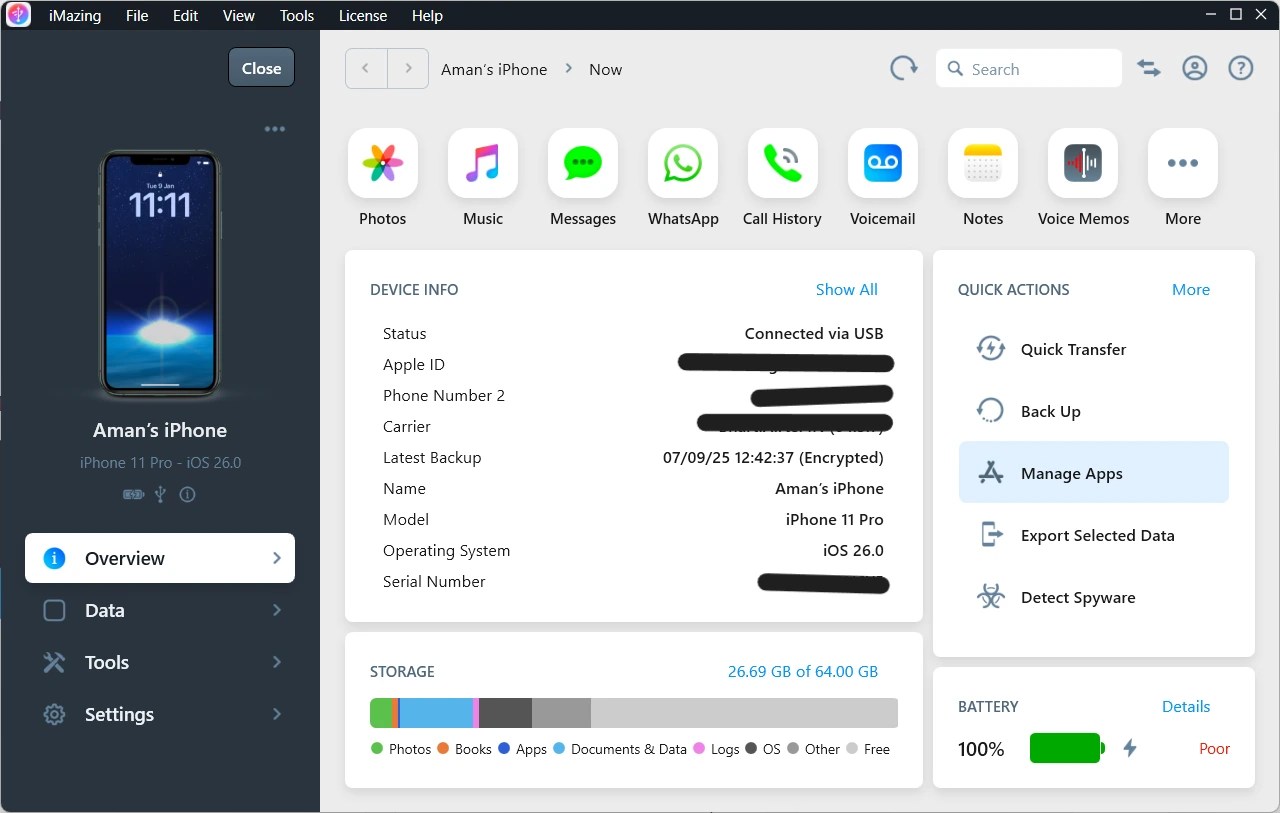The image size is (1280, 813).
Task: Open the Tools menu in menu bar
Action: pos(297,15)
